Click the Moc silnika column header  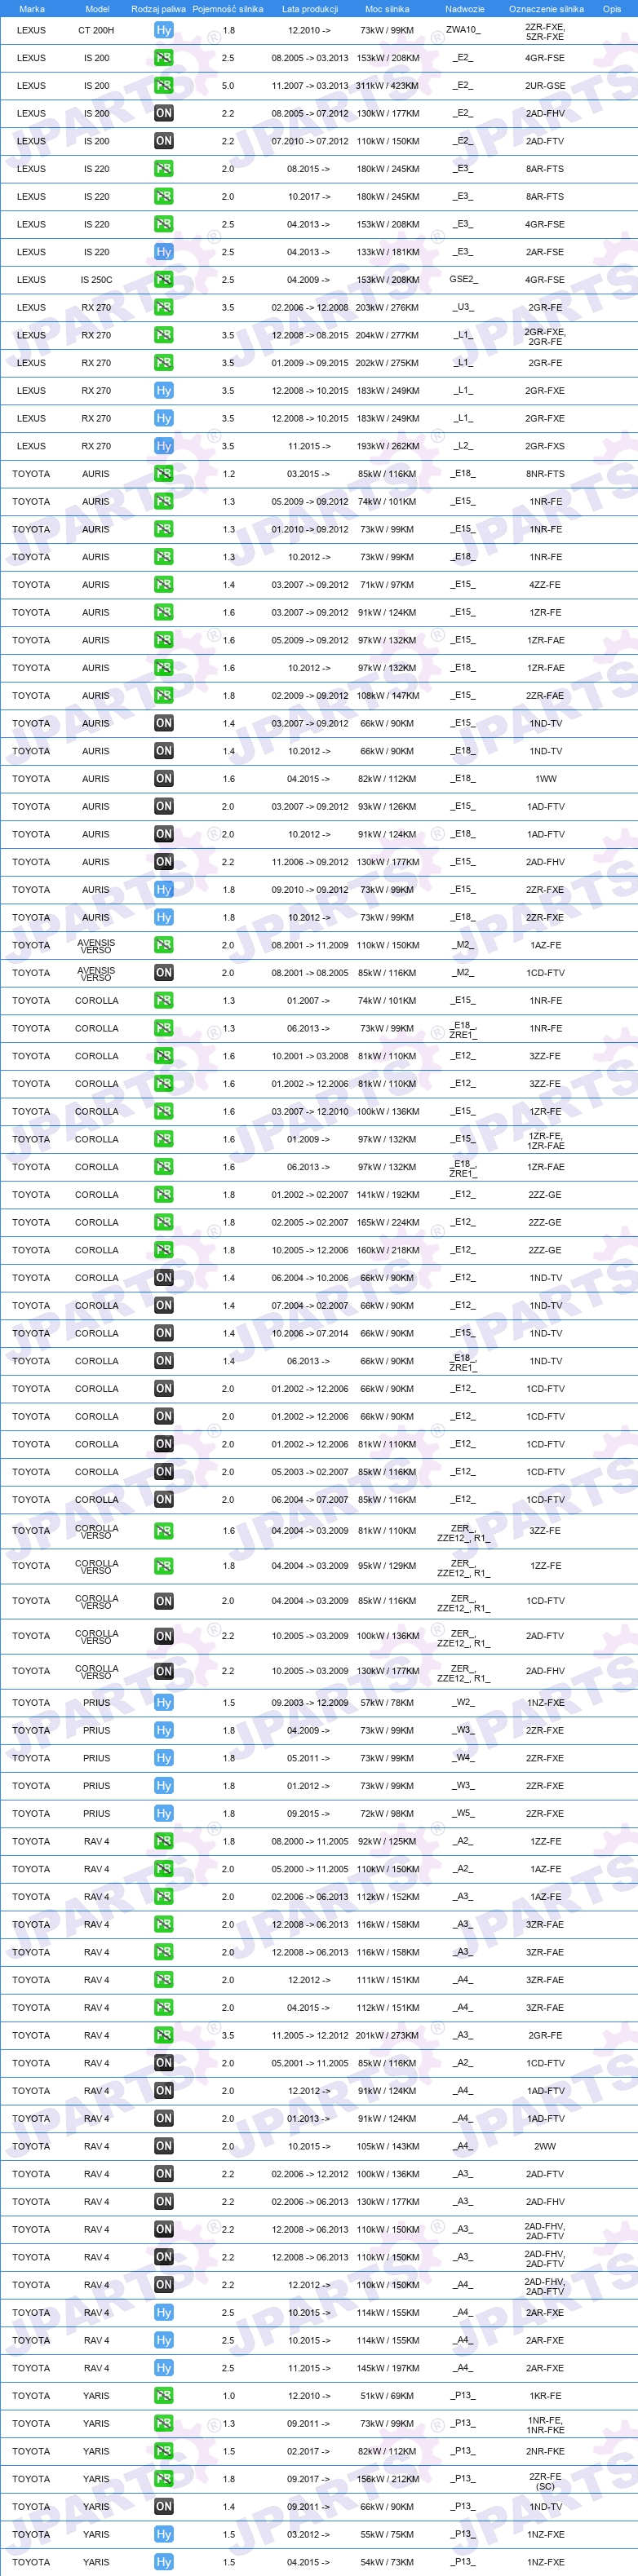click(387, 9)
